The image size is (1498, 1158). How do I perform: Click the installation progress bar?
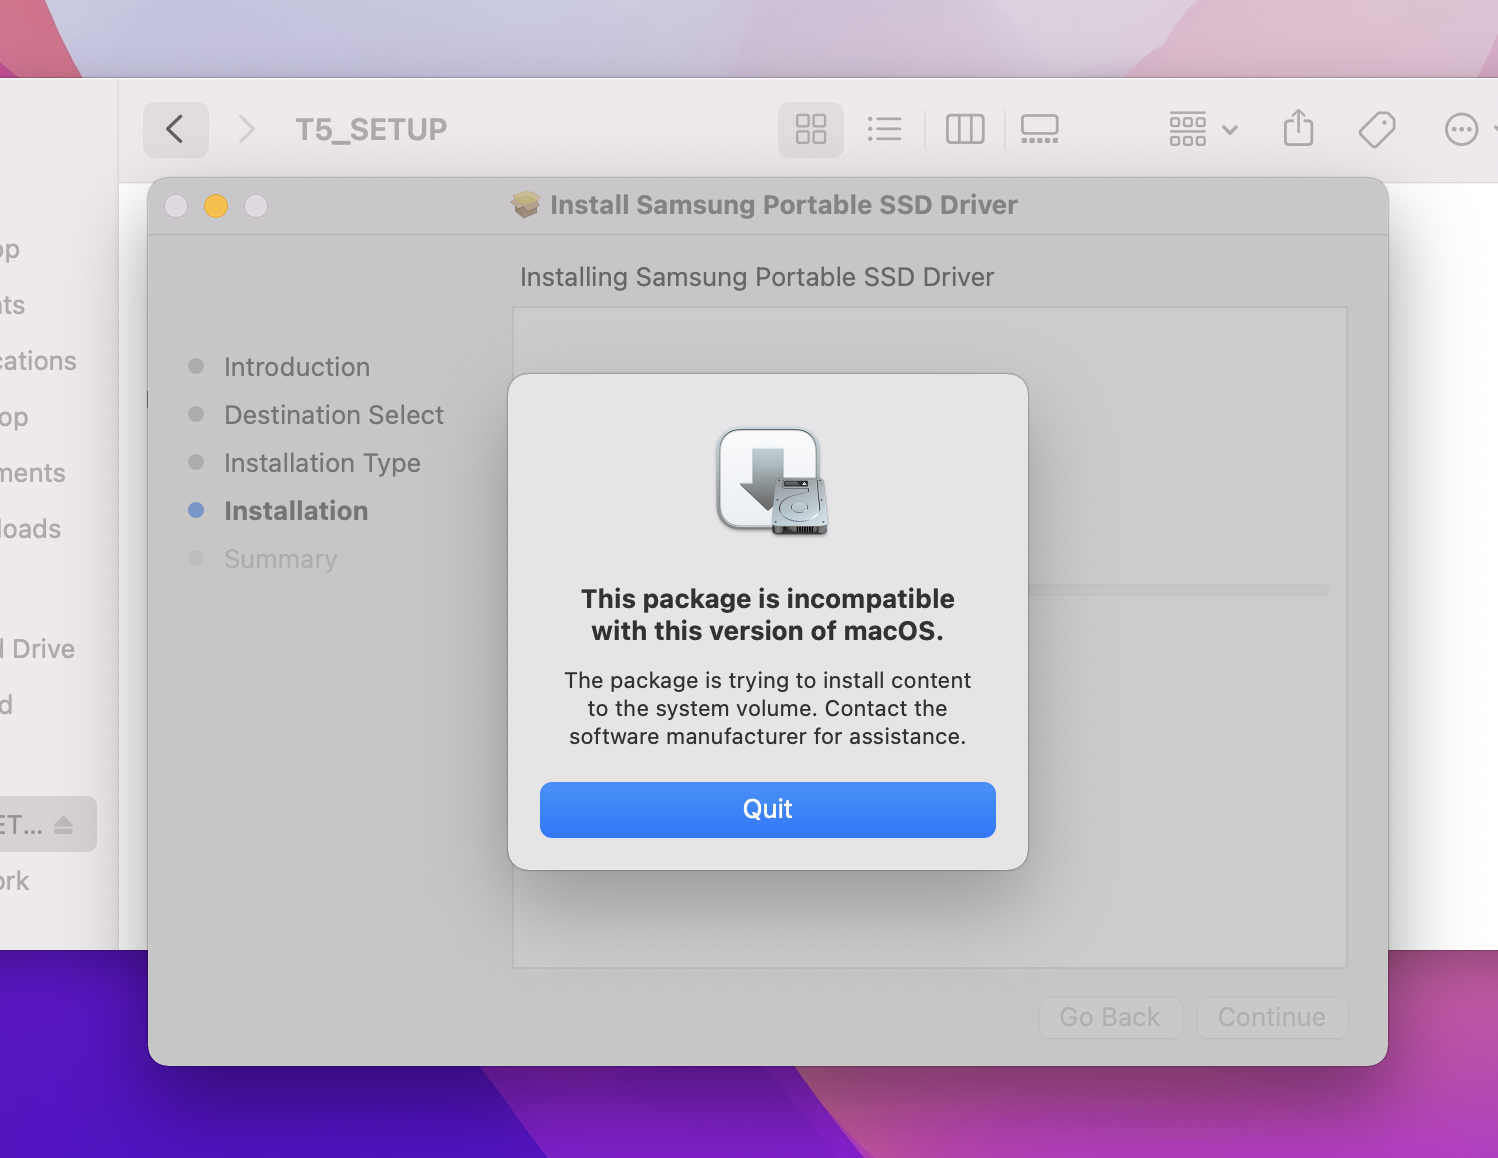point(1179,590)
